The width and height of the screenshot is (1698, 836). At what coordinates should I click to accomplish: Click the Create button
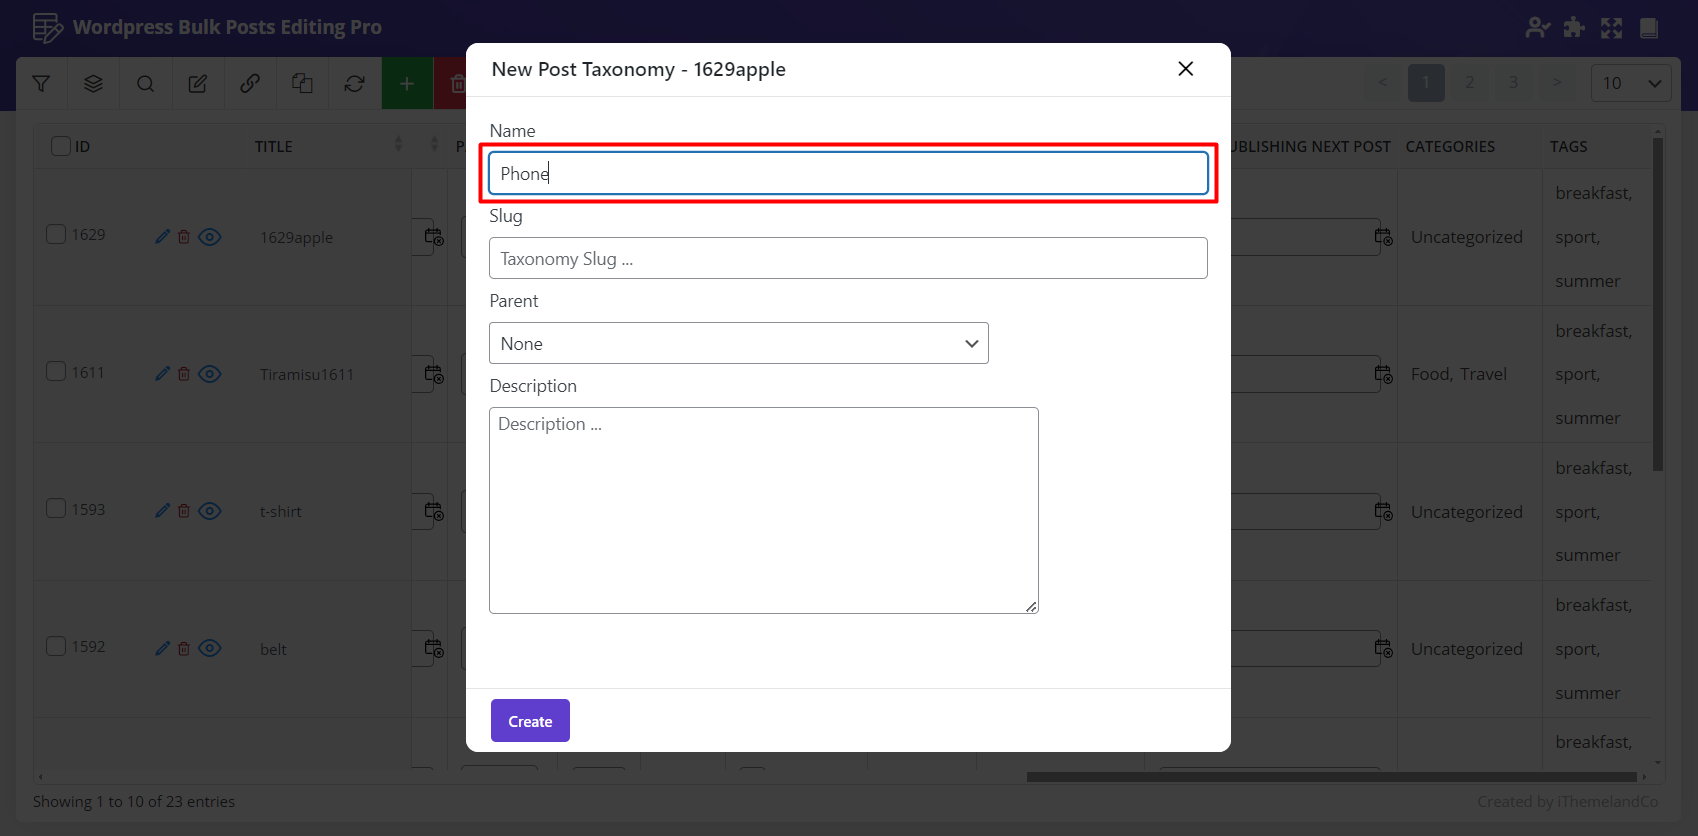pyautogui.click(x=530, y=721)
